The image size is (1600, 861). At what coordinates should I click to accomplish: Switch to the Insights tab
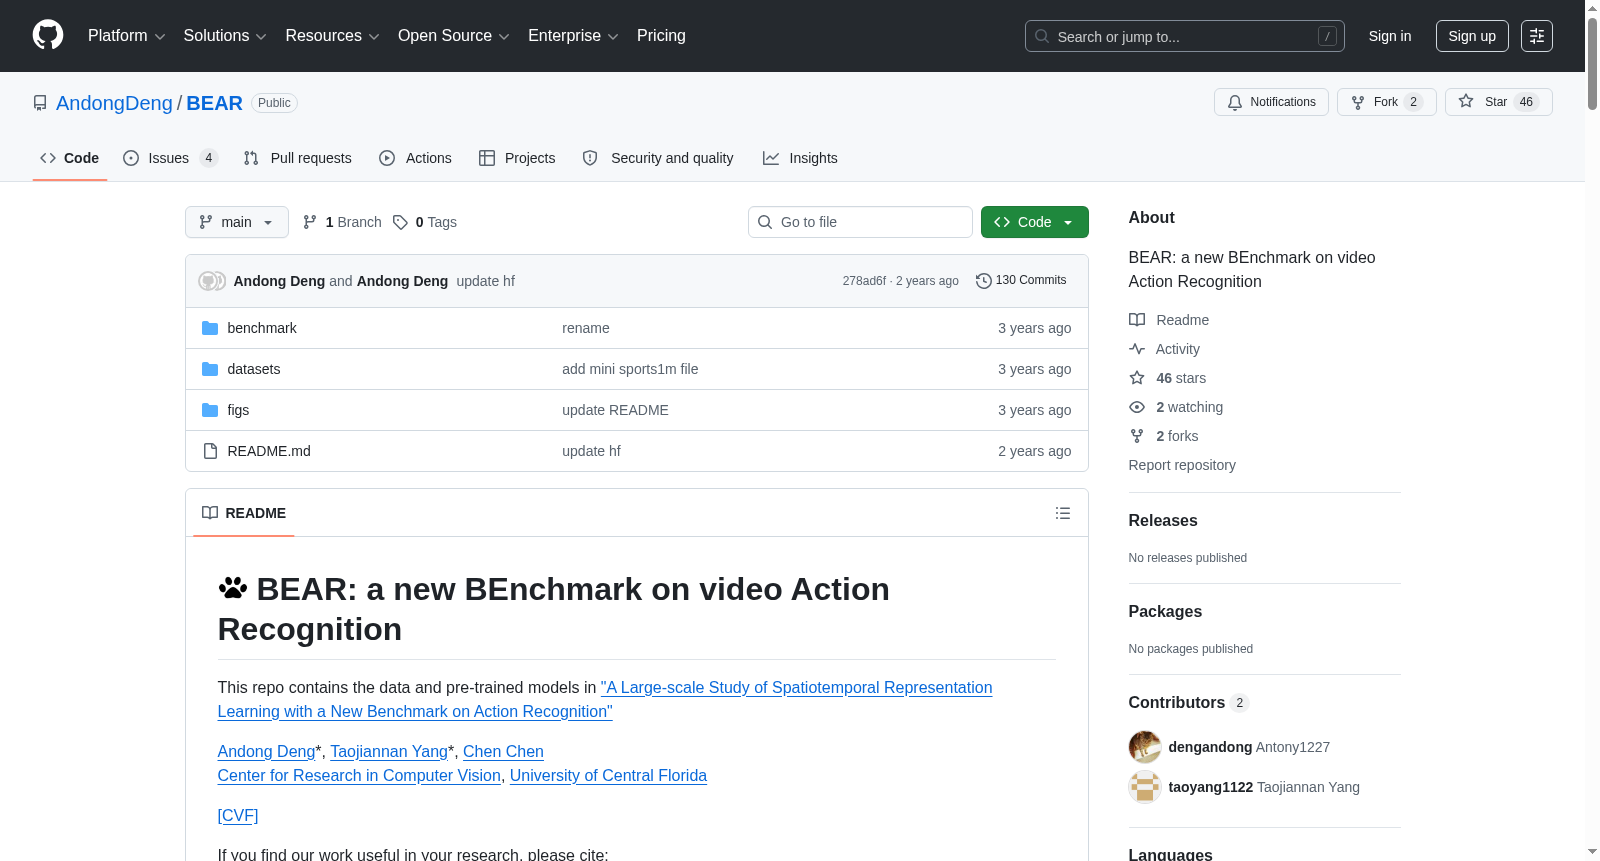pos(800,158)
